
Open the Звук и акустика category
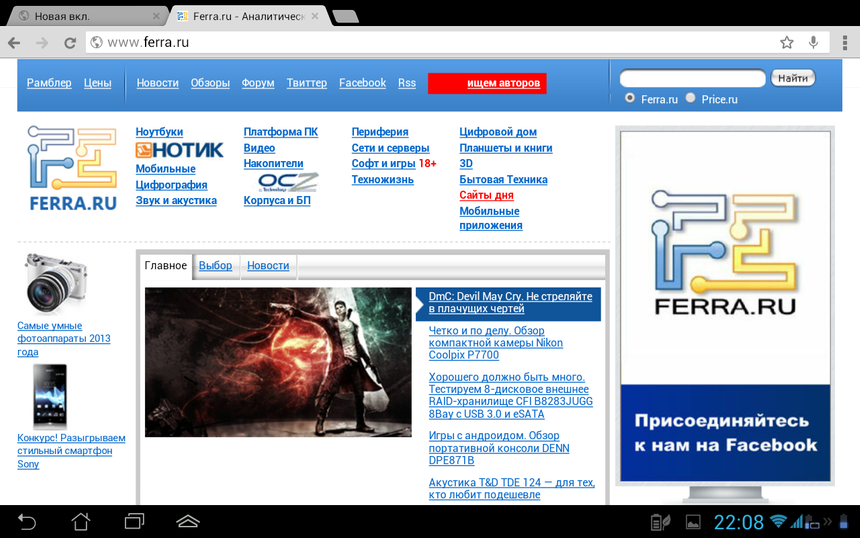pos(176,200)
